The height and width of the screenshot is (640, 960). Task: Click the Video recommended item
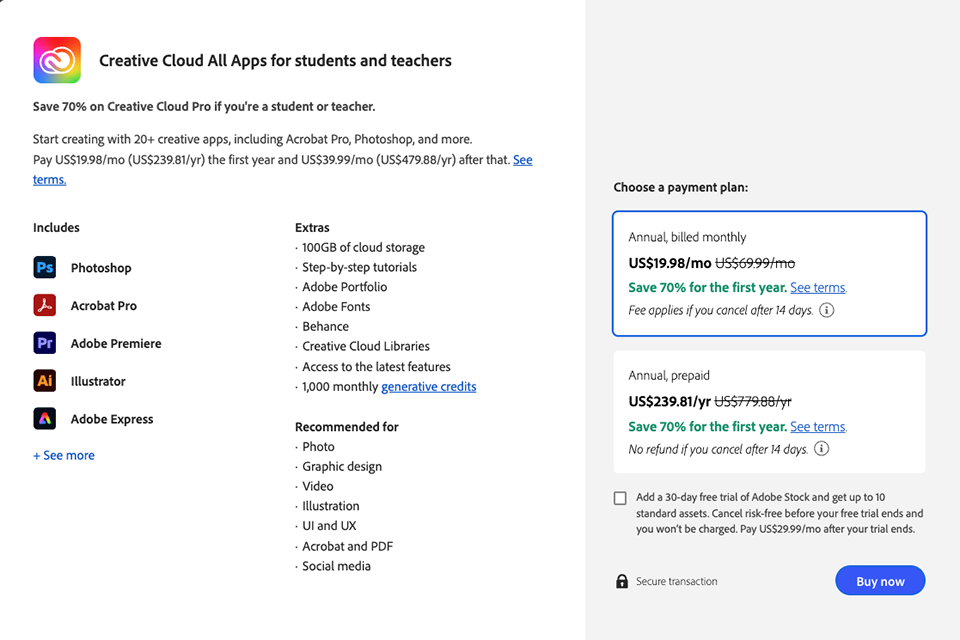[x=318, y=486]
